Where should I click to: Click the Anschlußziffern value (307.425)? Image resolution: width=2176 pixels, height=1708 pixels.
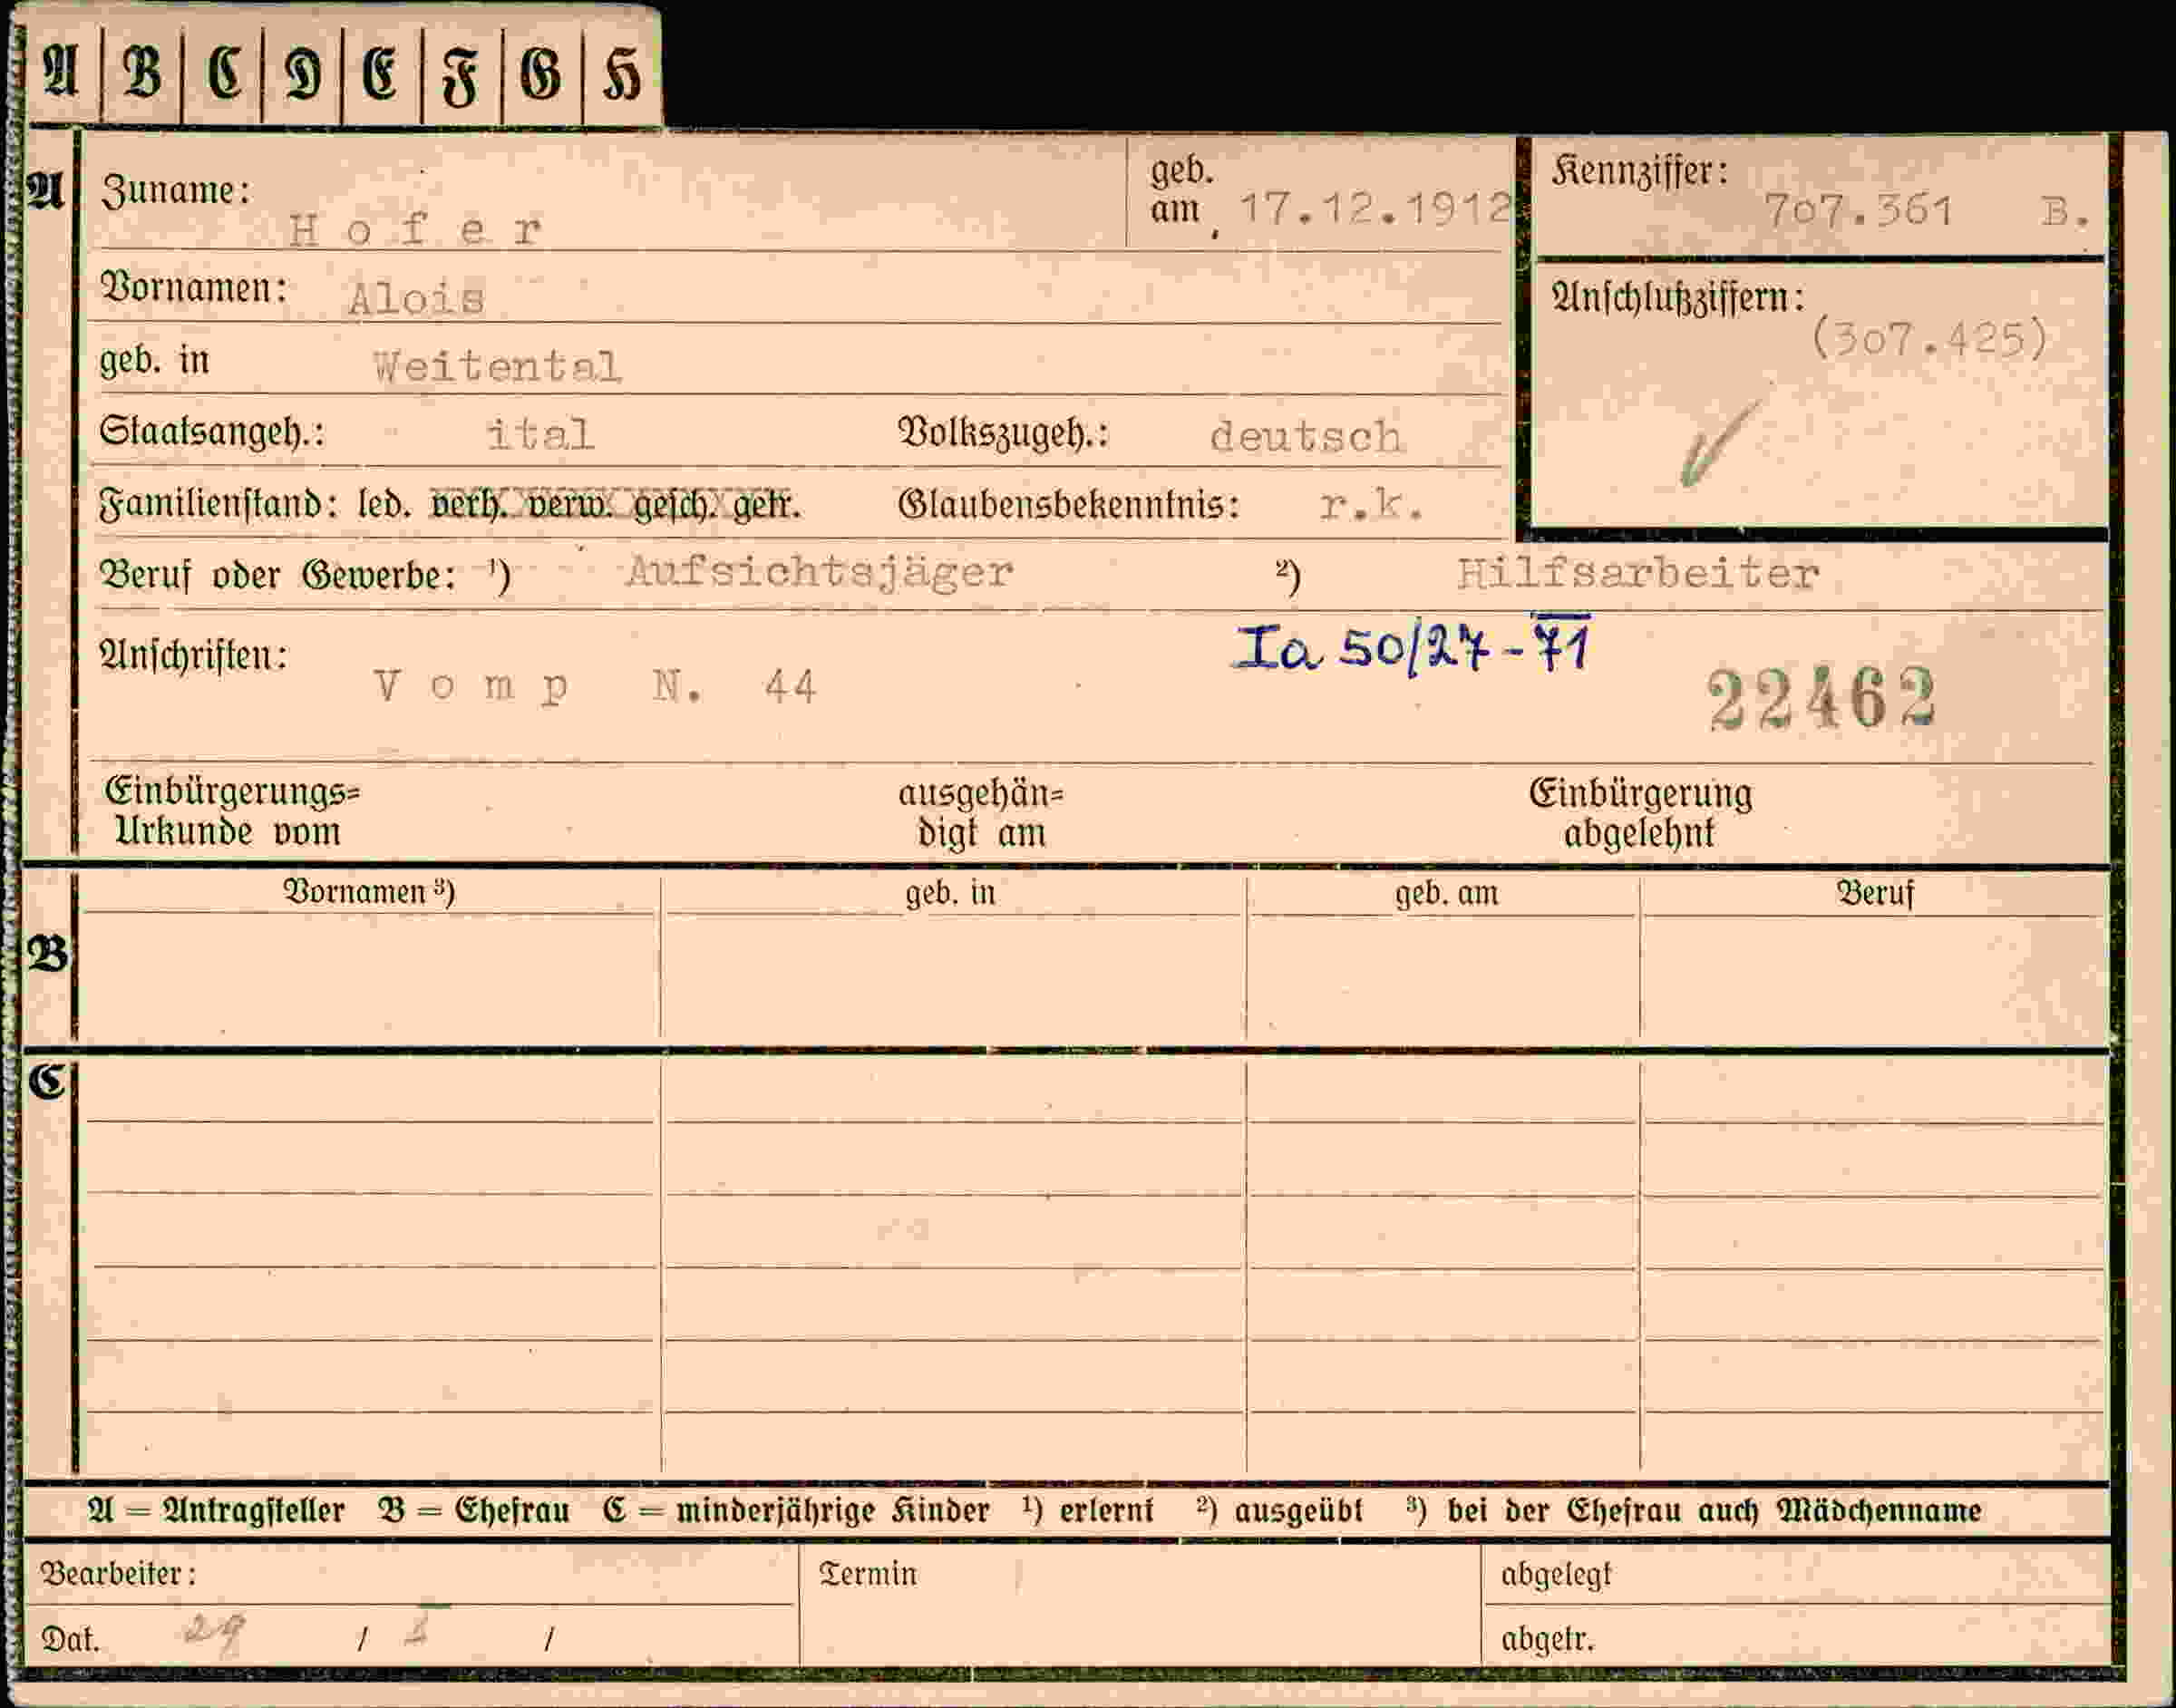(1929, 339)
